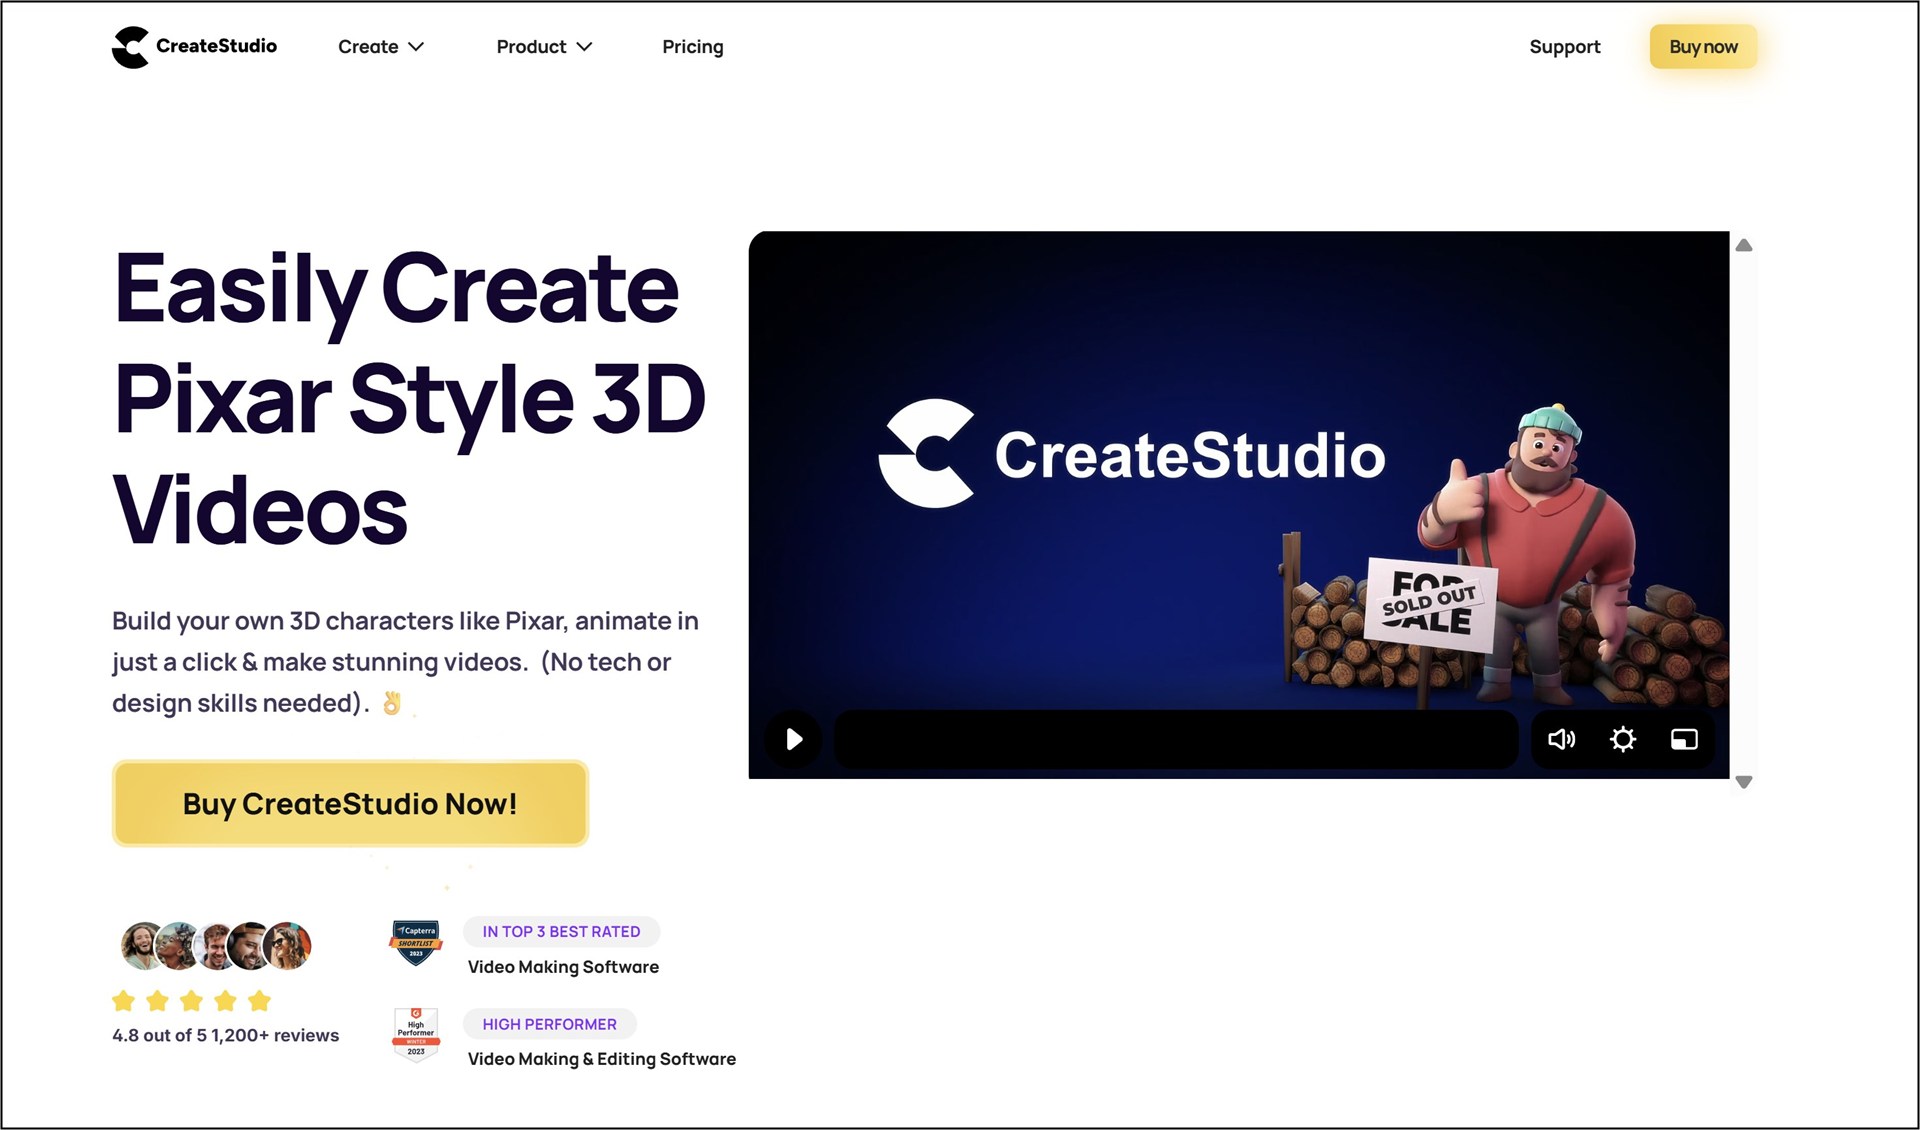Expand the Create dropdown menu
Image resolution: width=1920 pixels, height=1130 pixels.
[x=380, y=47]
